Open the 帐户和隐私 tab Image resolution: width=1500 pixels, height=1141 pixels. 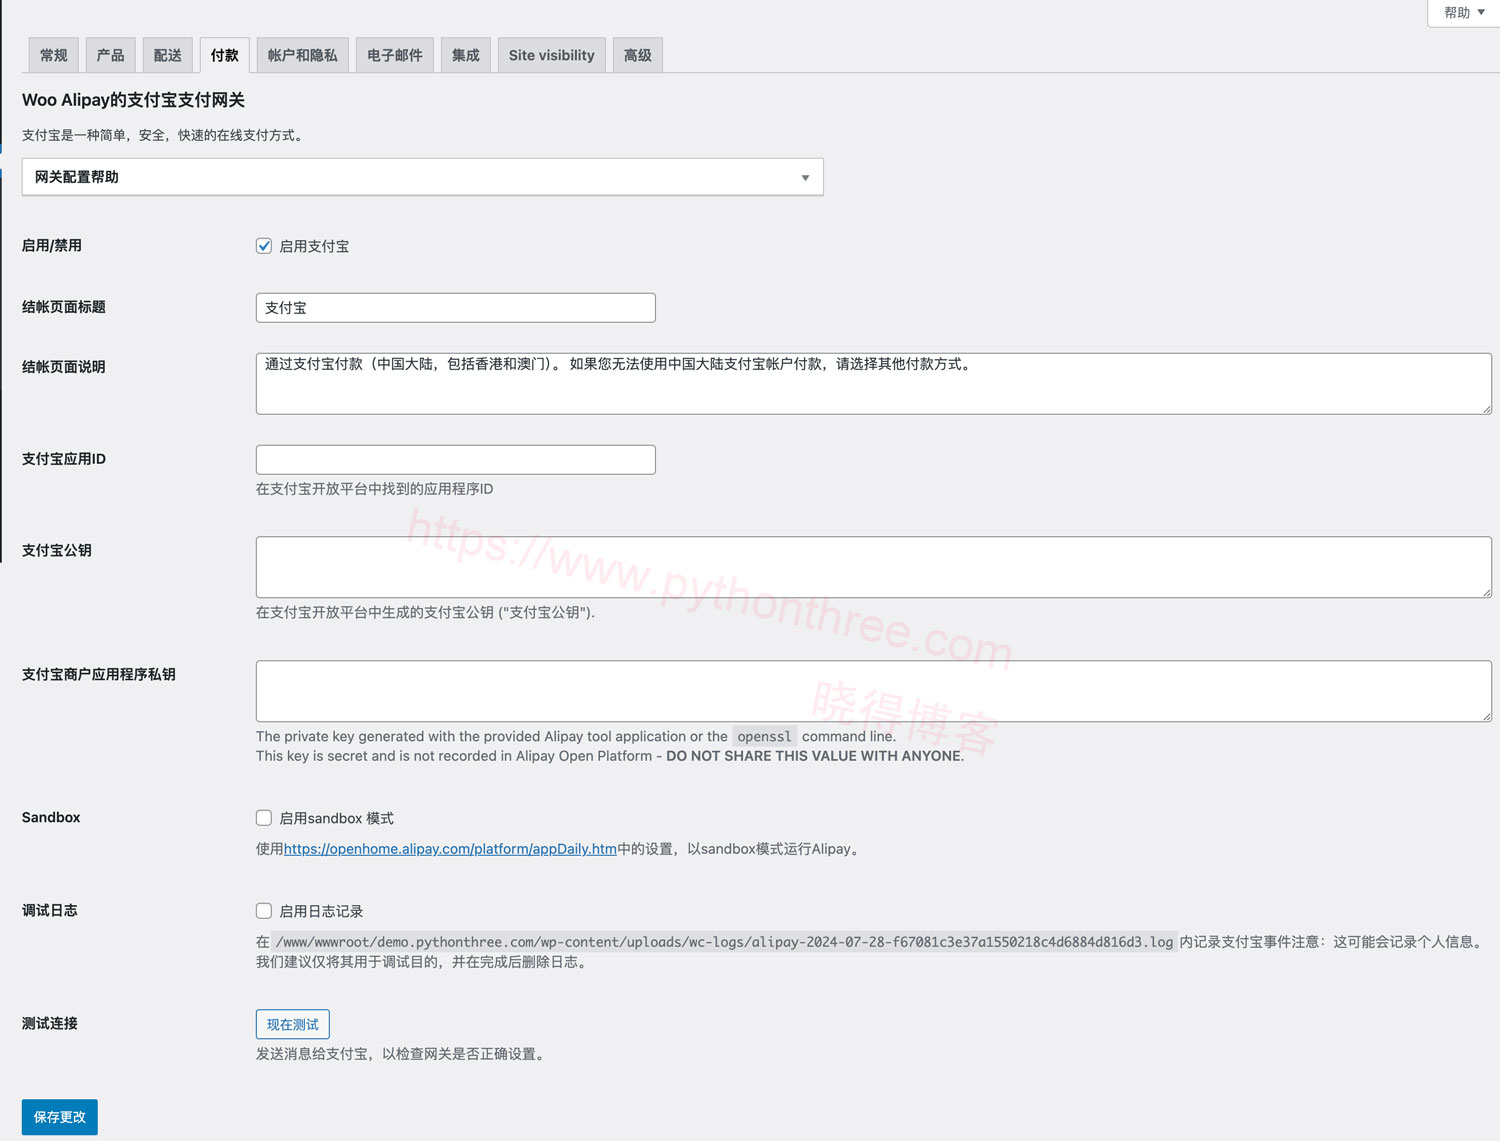pos(302,55)
